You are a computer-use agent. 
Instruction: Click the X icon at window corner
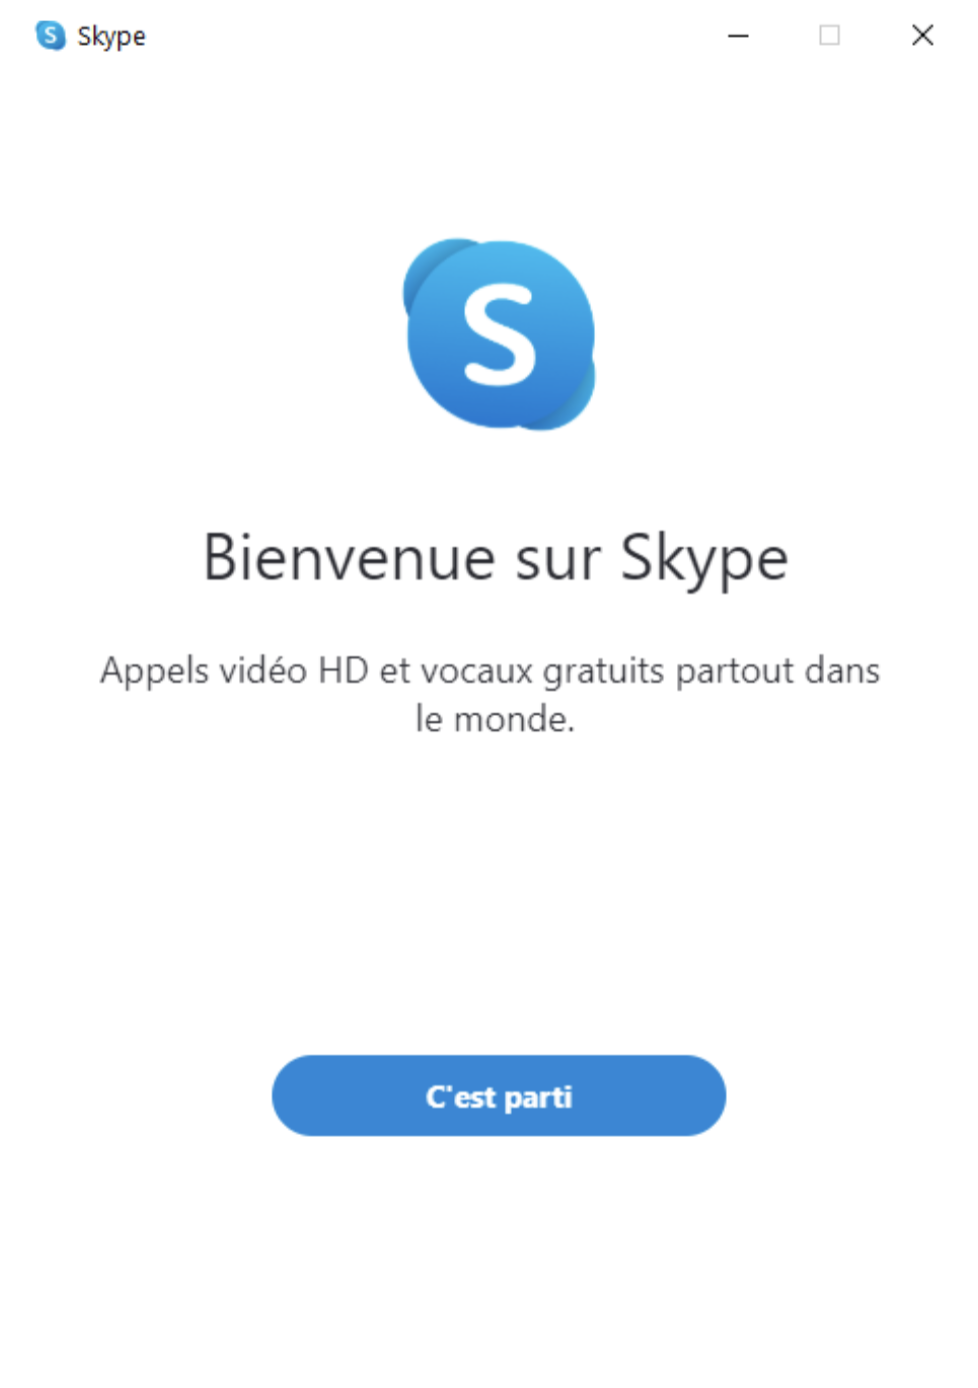pyautogui.click(x=922, y=36)
